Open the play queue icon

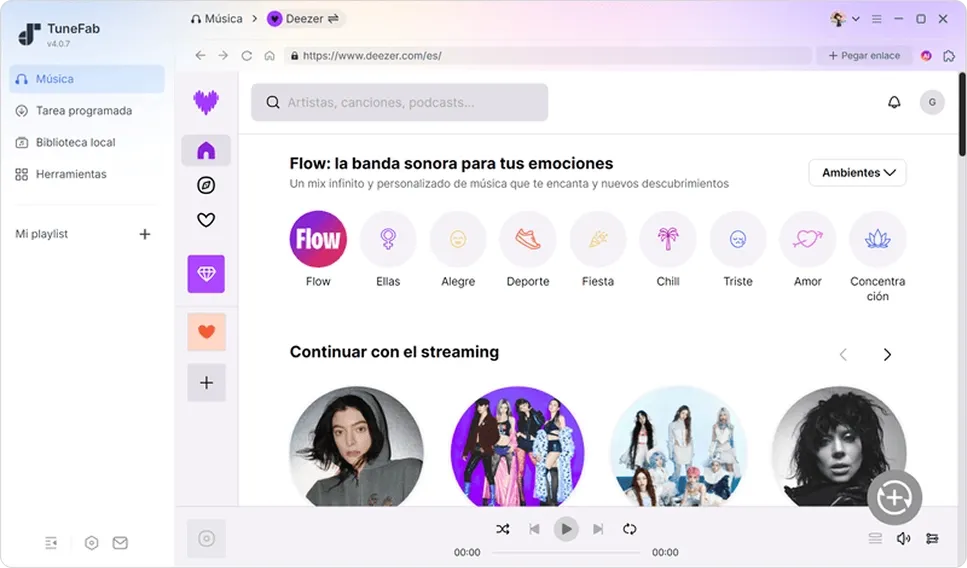(x=875, y=538)
